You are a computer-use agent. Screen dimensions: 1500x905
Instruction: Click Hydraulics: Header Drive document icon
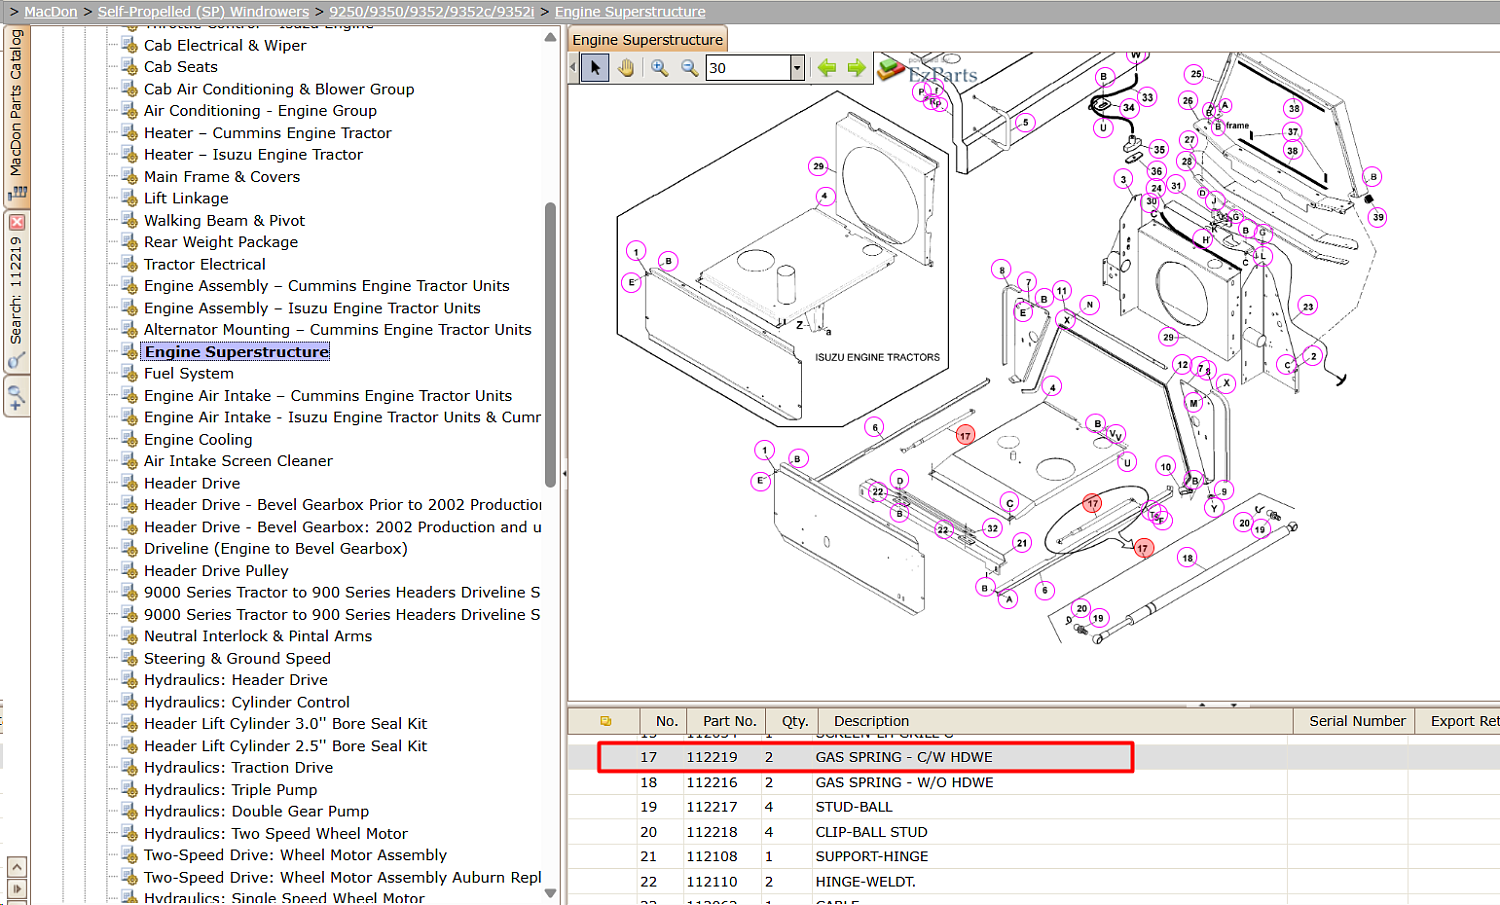129,679
